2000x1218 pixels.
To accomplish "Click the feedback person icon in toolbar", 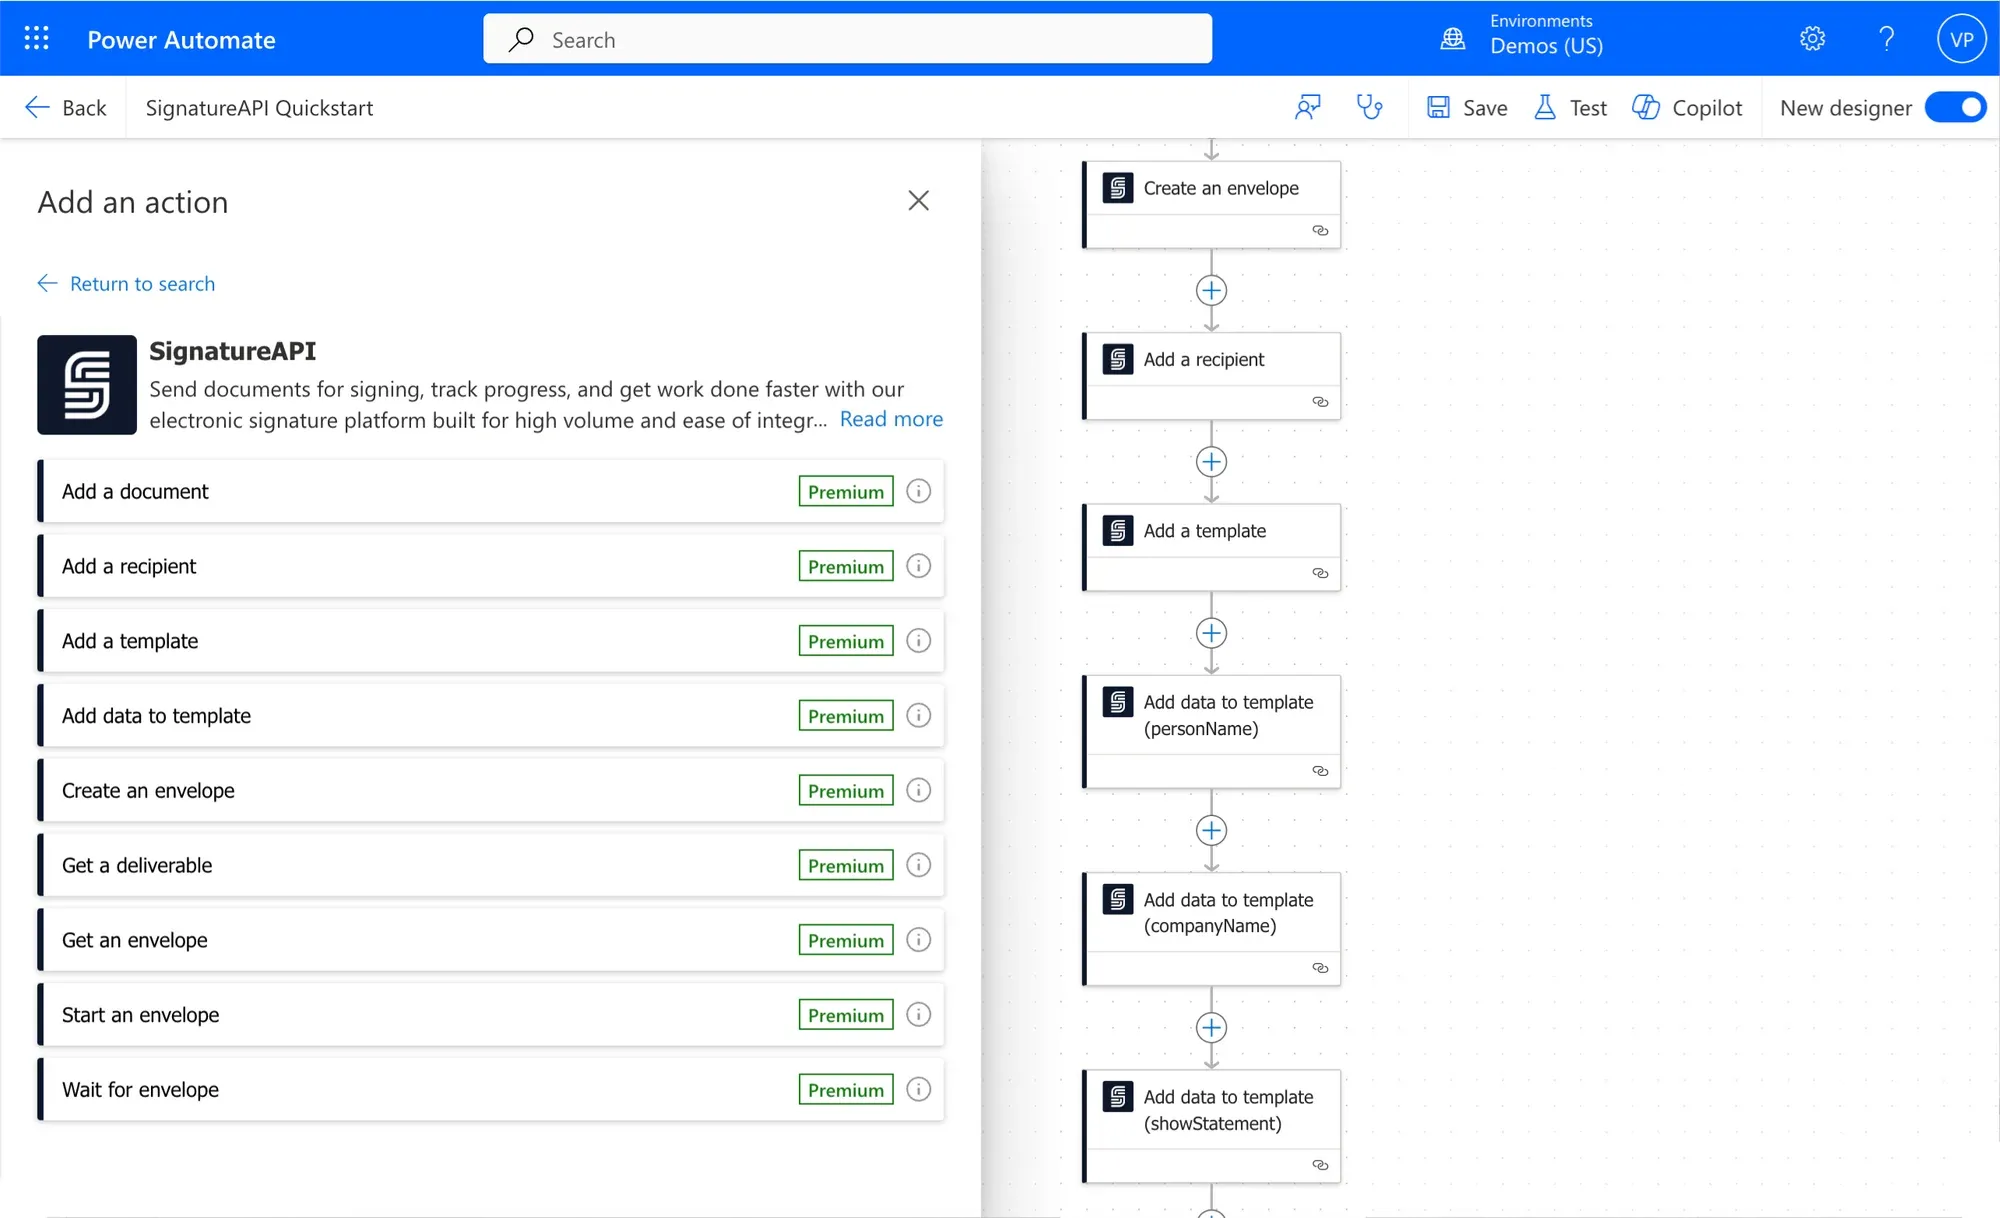I will [1307, 107].
